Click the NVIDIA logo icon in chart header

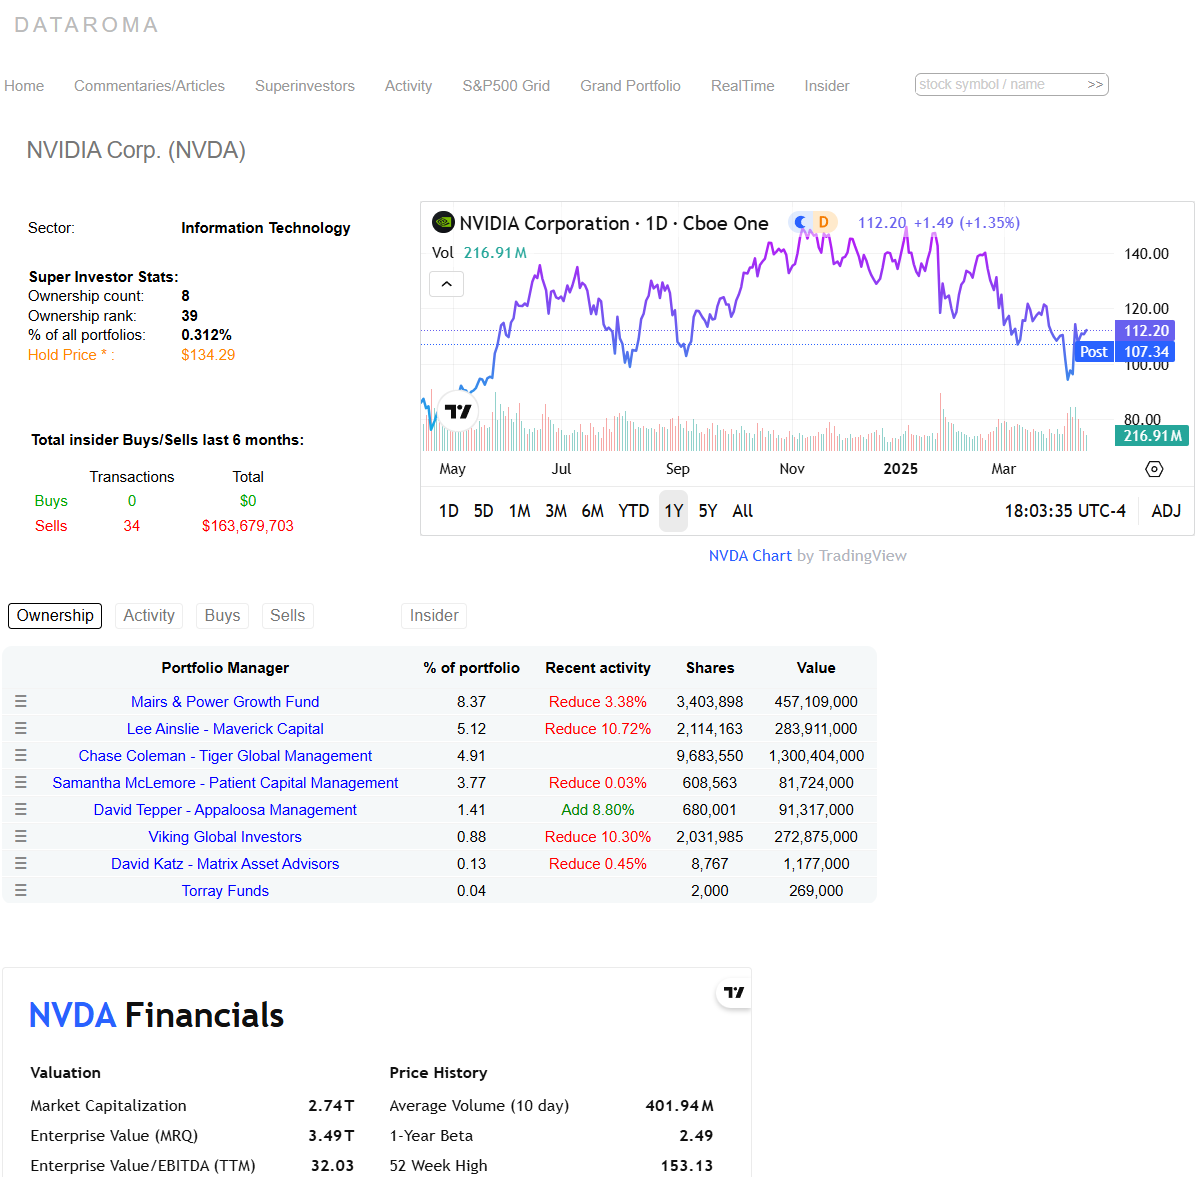(444, 222)
